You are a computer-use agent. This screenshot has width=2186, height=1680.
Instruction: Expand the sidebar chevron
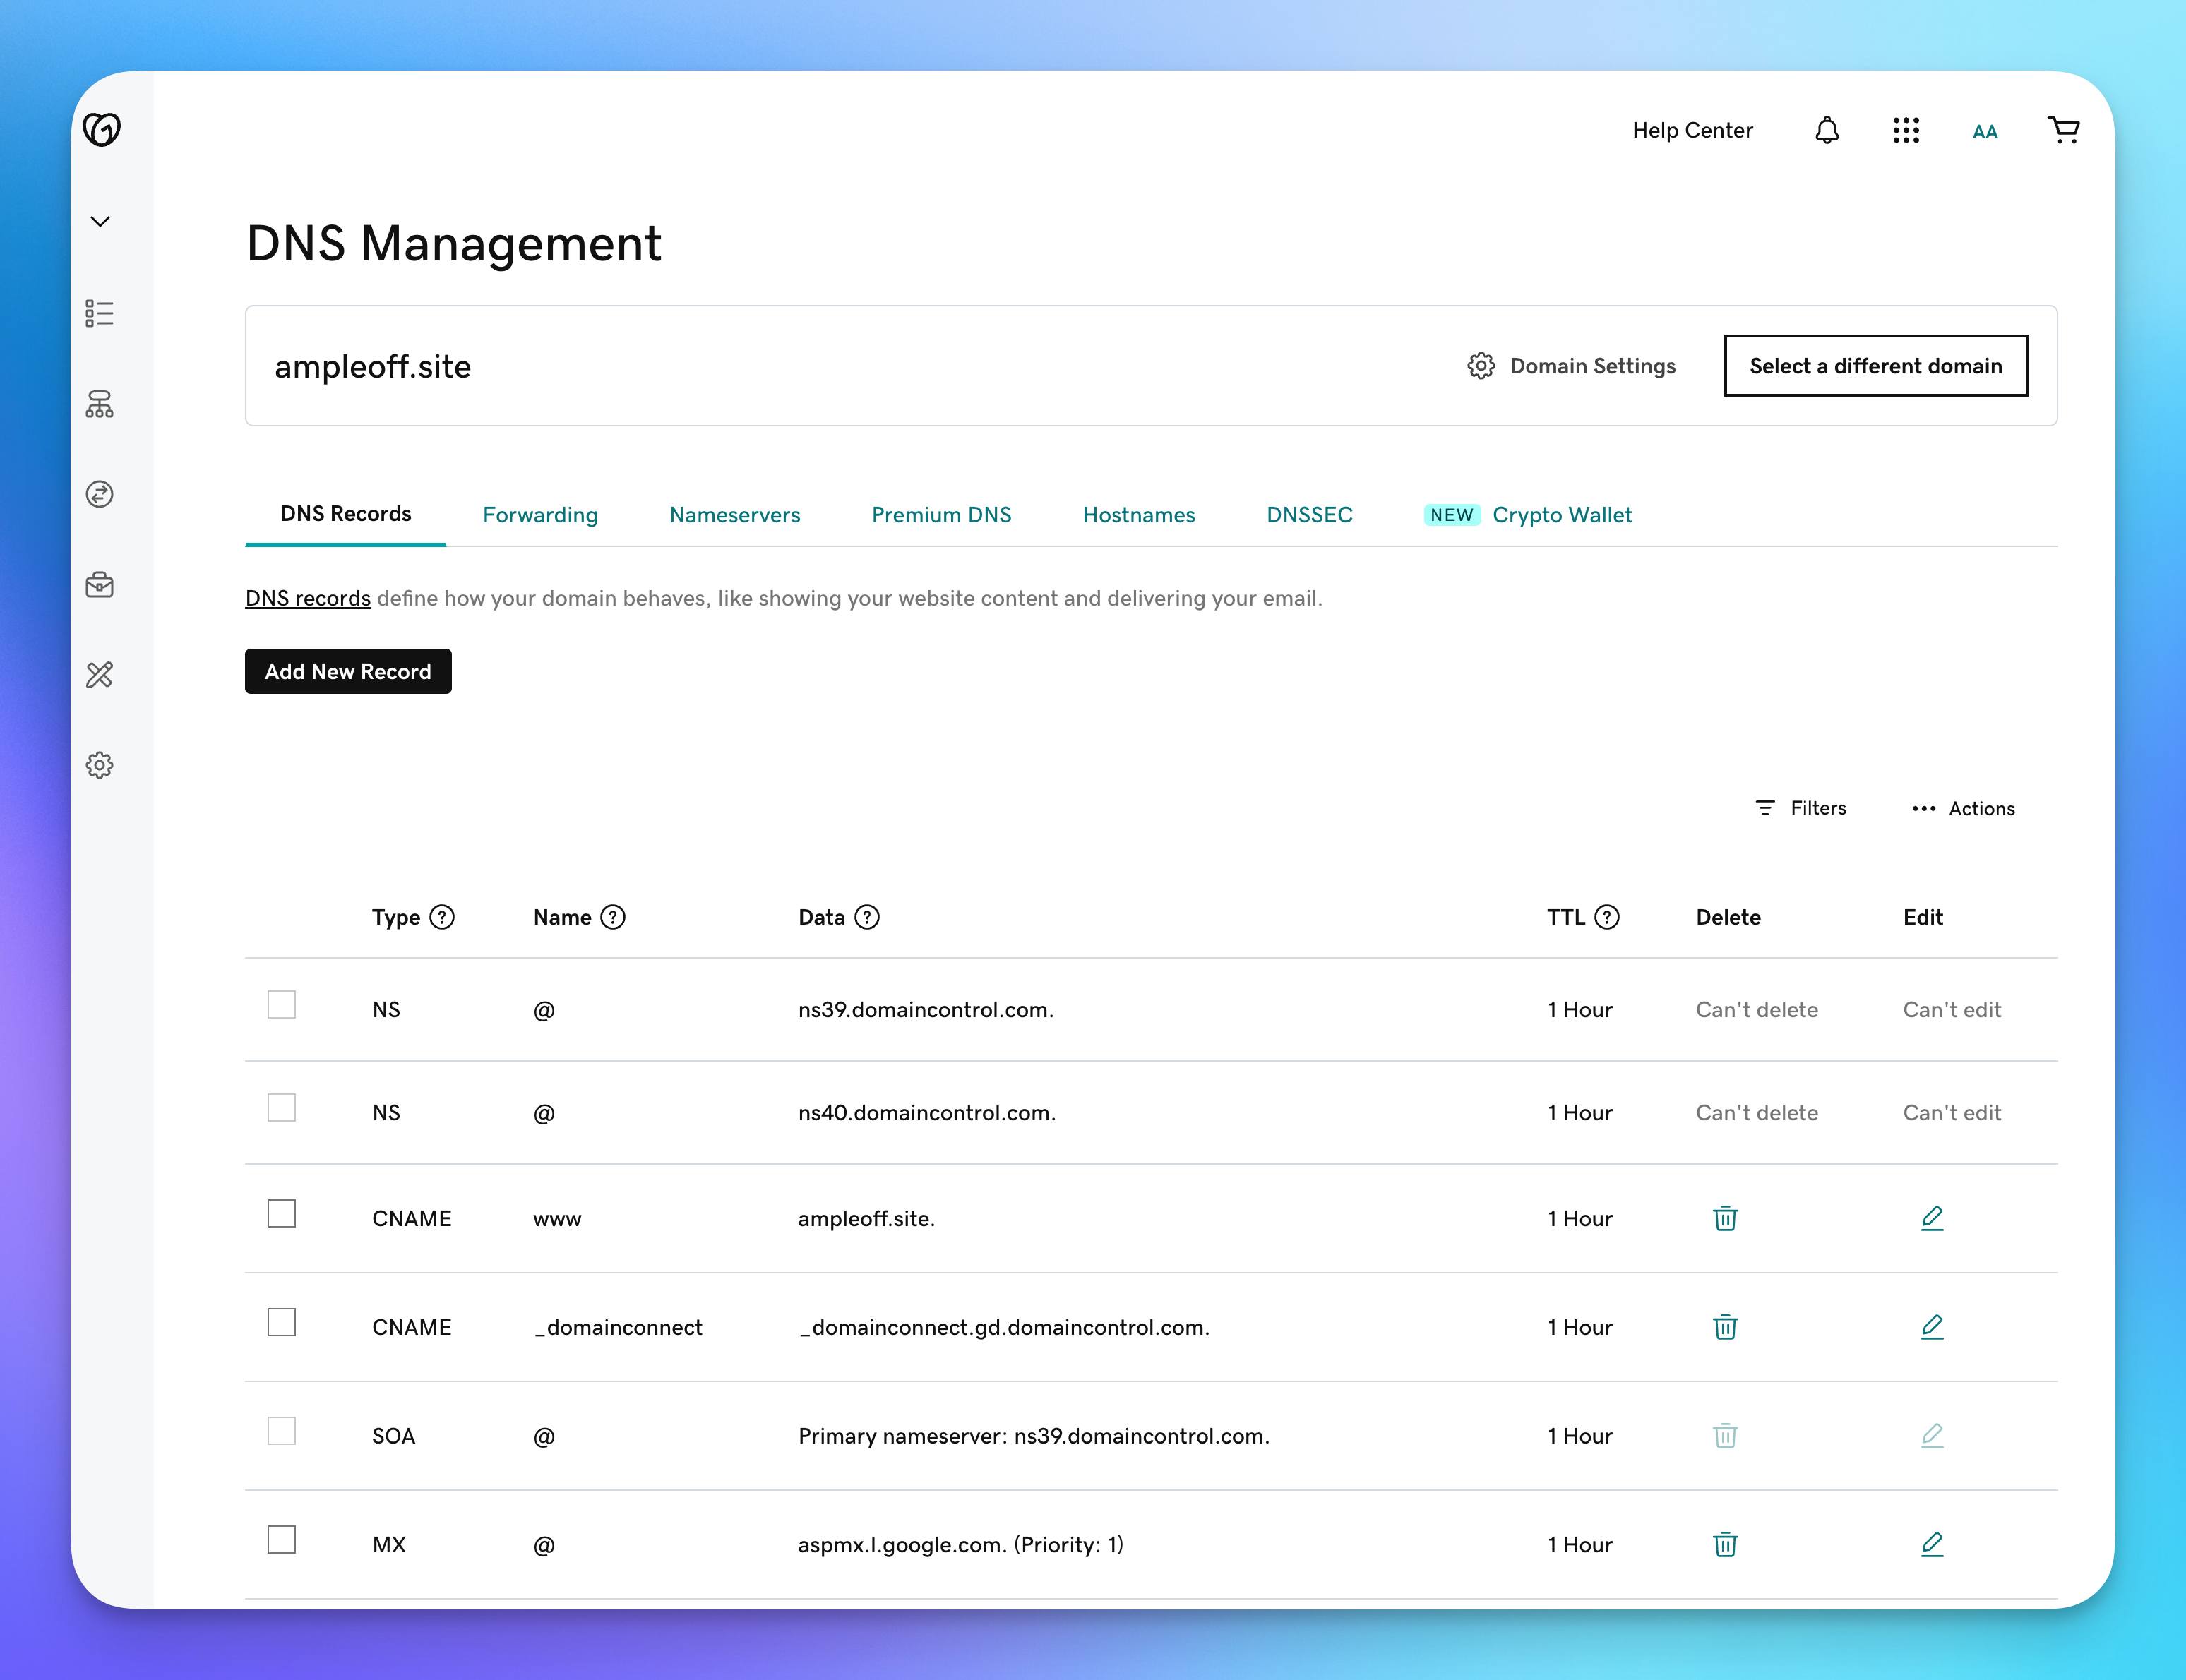(100, 221)
